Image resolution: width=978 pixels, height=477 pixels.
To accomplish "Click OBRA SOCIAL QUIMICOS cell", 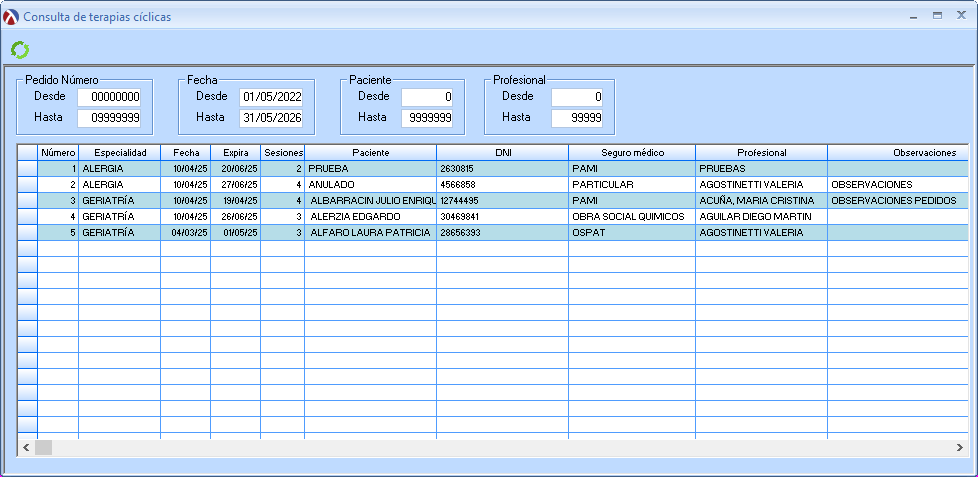I will (x=632, y=216).
